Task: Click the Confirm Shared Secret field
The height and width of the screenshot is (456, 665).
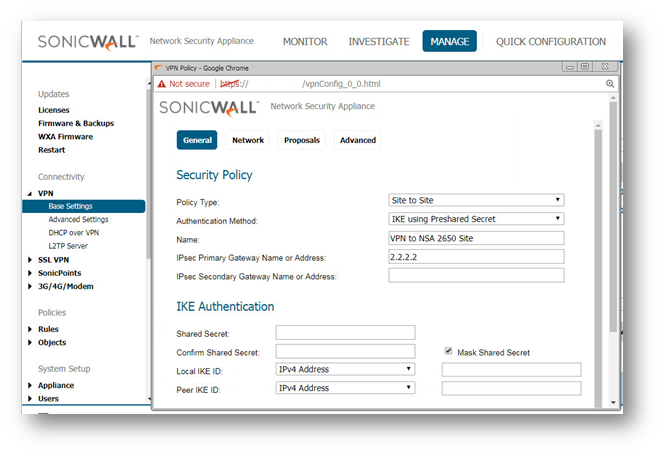Action: 345,351
